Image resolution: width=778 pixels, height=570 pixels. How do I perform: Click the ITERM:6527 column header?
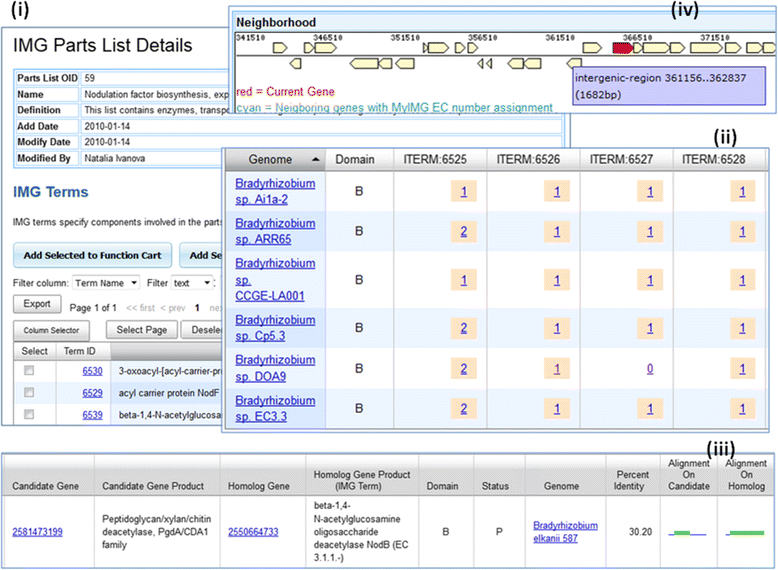pyautogui.click(x=626, y=159)
